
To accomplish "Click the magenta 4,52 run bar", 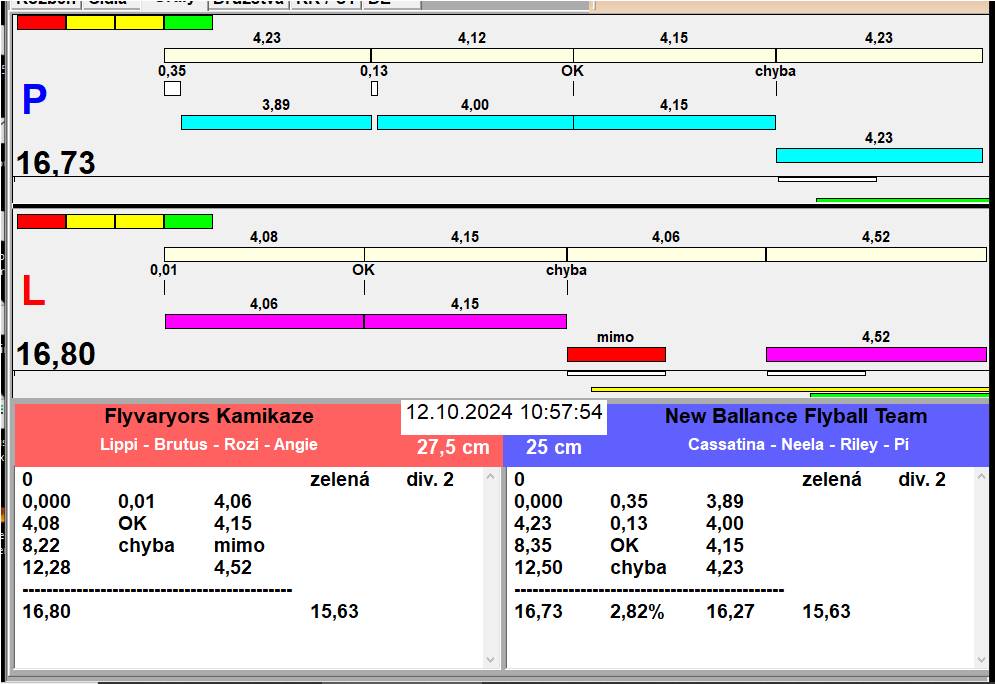I will click(876, 354).
